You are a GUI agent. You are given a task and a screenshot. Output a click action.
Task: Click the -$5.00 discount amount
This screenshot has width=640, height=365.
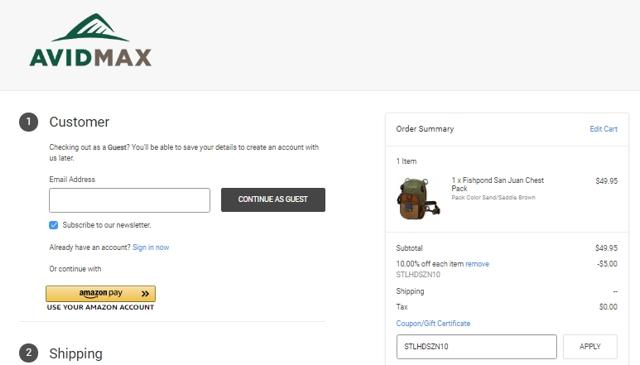tap(607, 264)
